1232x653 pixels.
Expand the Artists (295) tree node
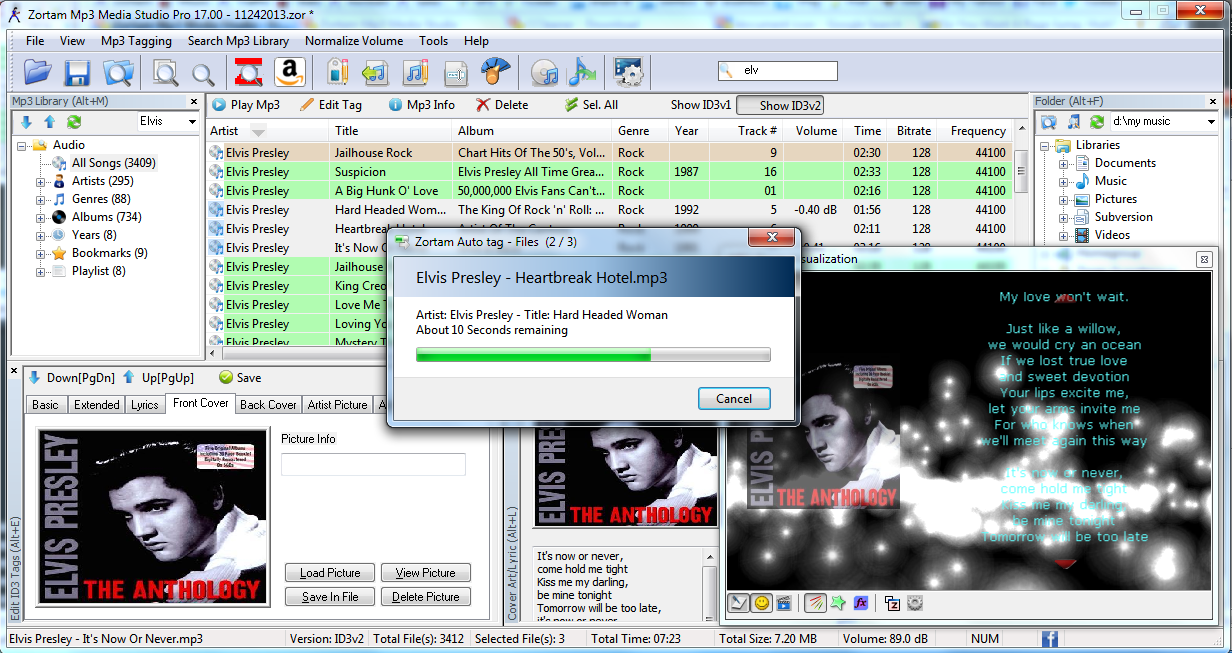point(41,182)
